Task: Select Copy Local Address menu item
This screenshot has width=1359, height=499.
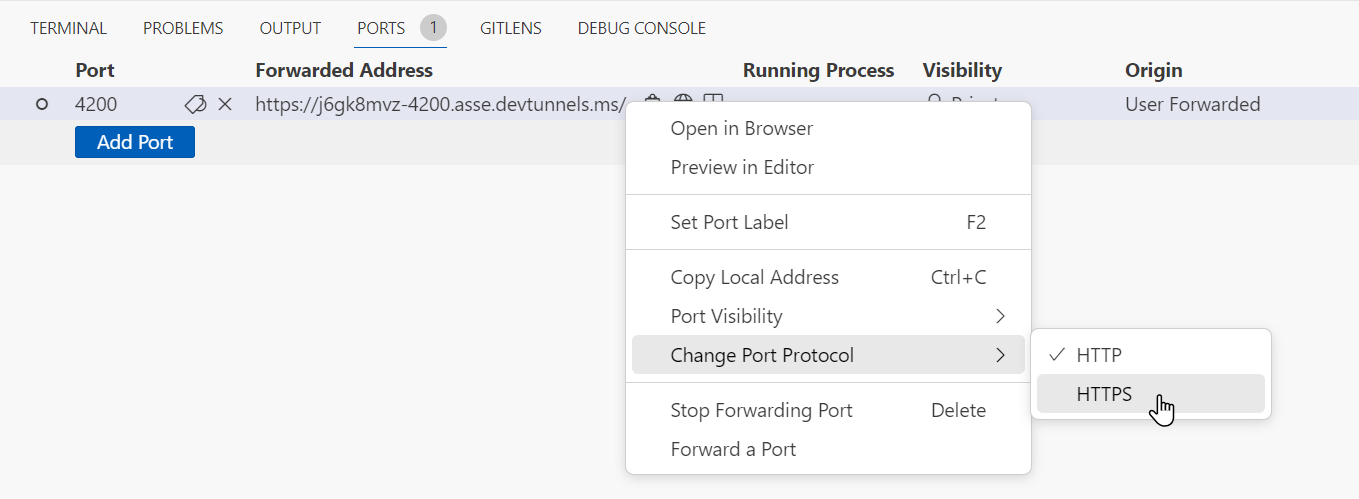Action: pos(828,277)
